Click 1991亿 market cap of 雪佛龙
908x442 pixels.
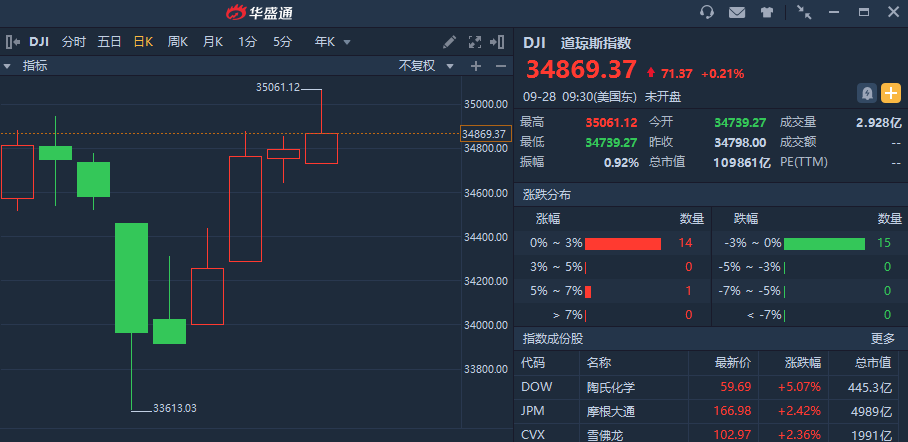click(872, 435)
